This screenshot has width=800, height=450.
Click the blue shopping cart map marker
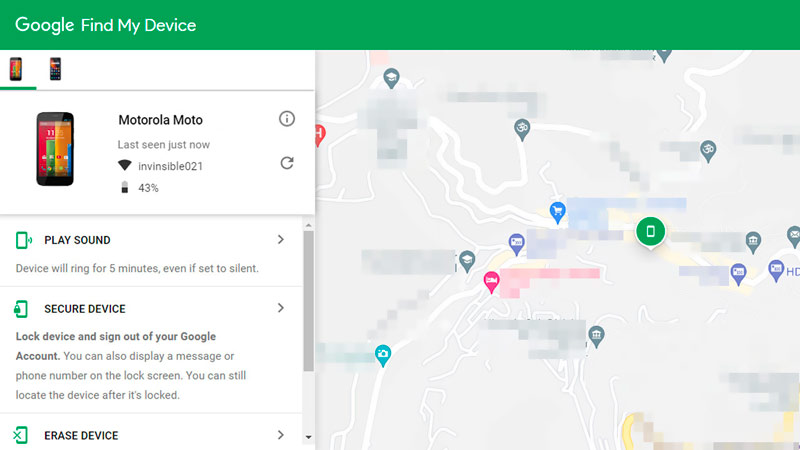tap(558, 210)
